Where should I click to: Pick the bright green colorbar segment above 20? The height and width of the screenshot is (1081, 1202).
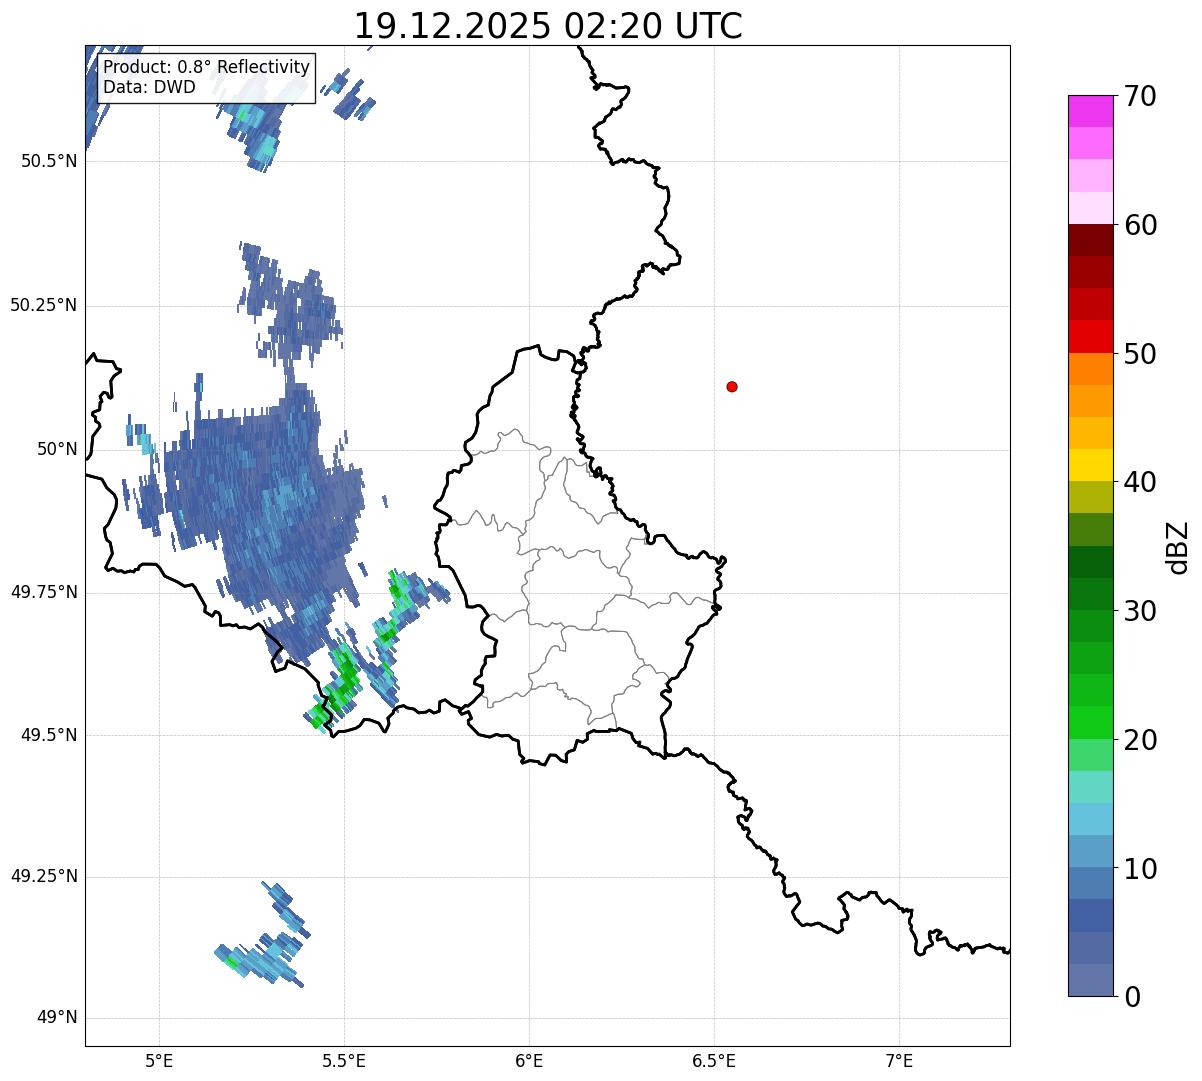coord(1090,723)
